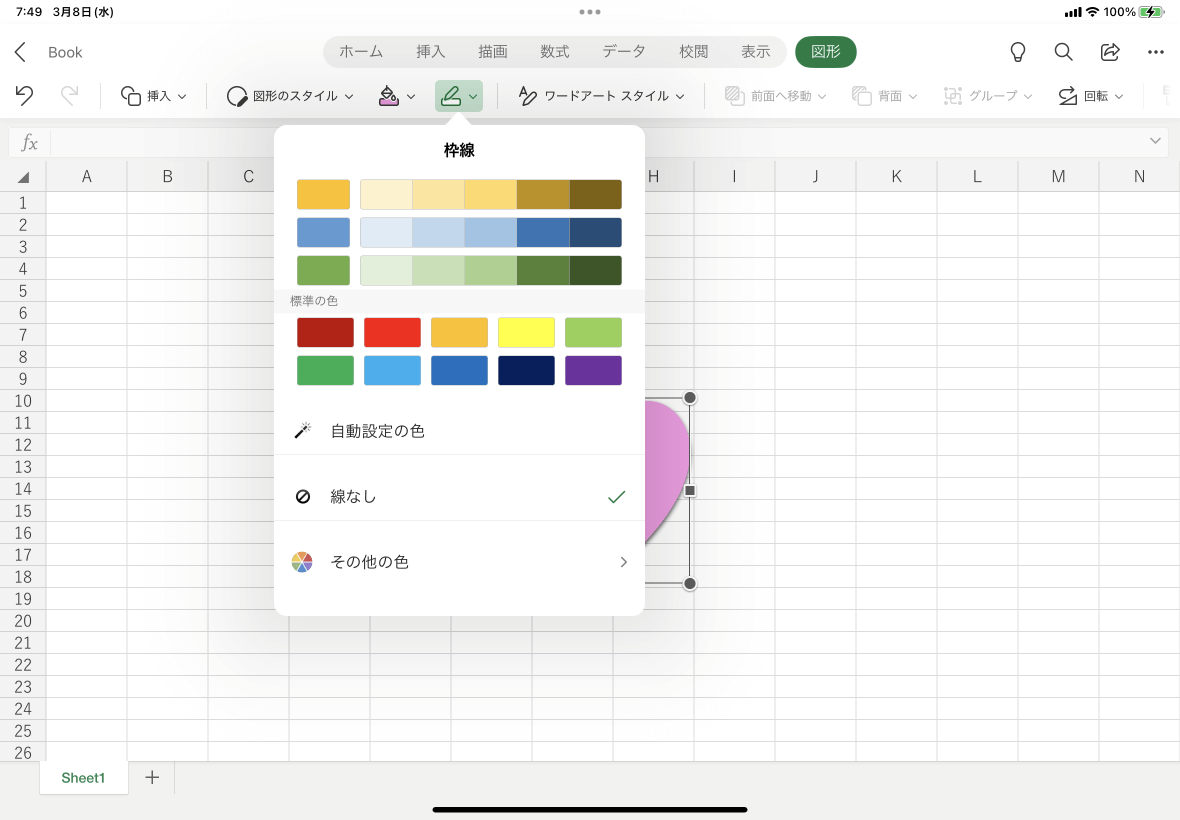This screenshot has height=820, width=1180.
Task: Expand the 回転 dropdown chevron
Action: [x=1119, y=96]
